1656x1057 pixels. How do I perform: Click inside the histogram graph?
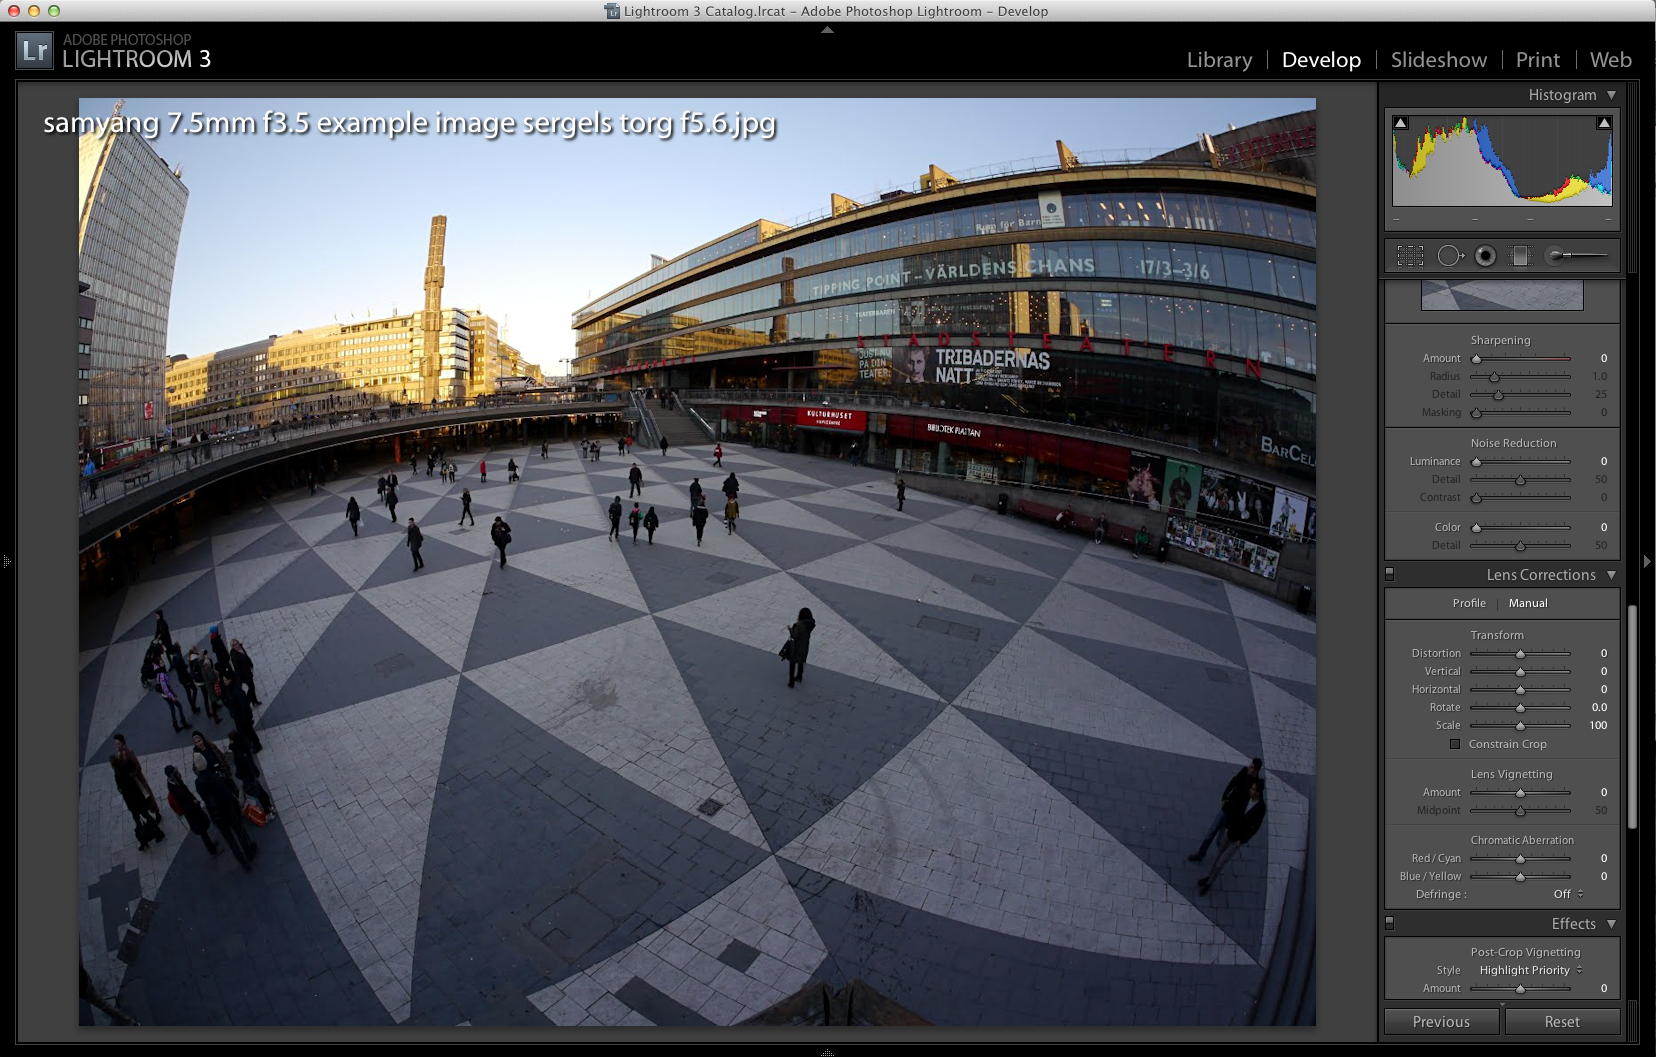click(x=1502, y=161)
